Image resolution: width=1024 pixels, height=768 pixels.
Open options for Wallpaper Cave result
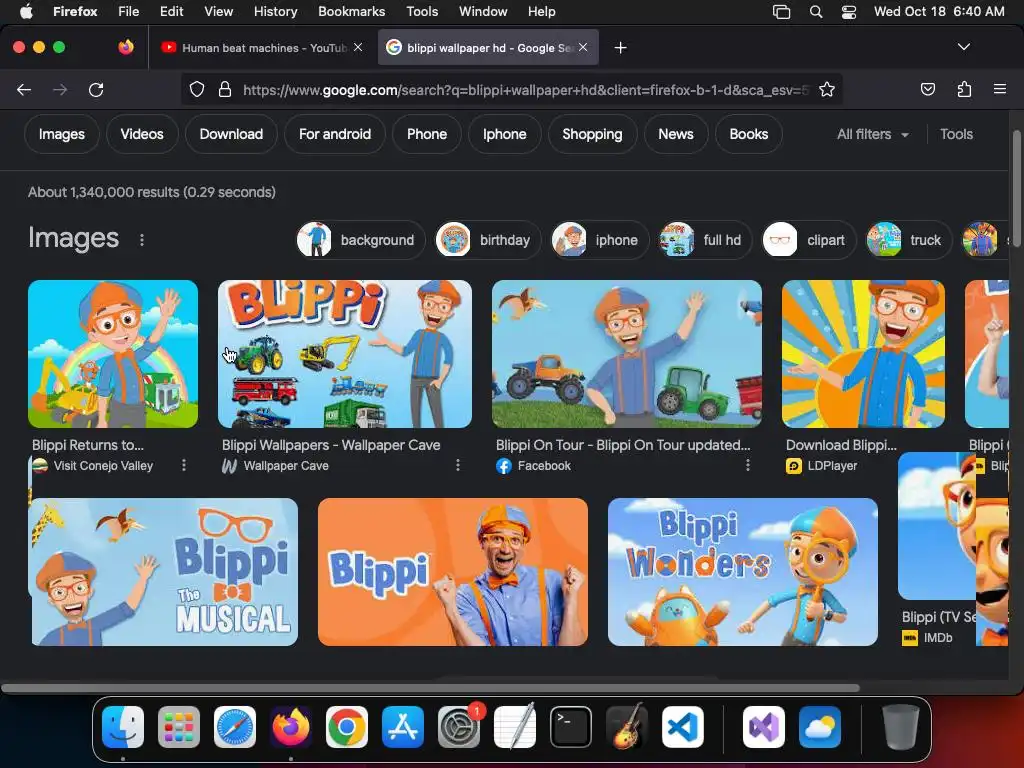coord(458,465)
